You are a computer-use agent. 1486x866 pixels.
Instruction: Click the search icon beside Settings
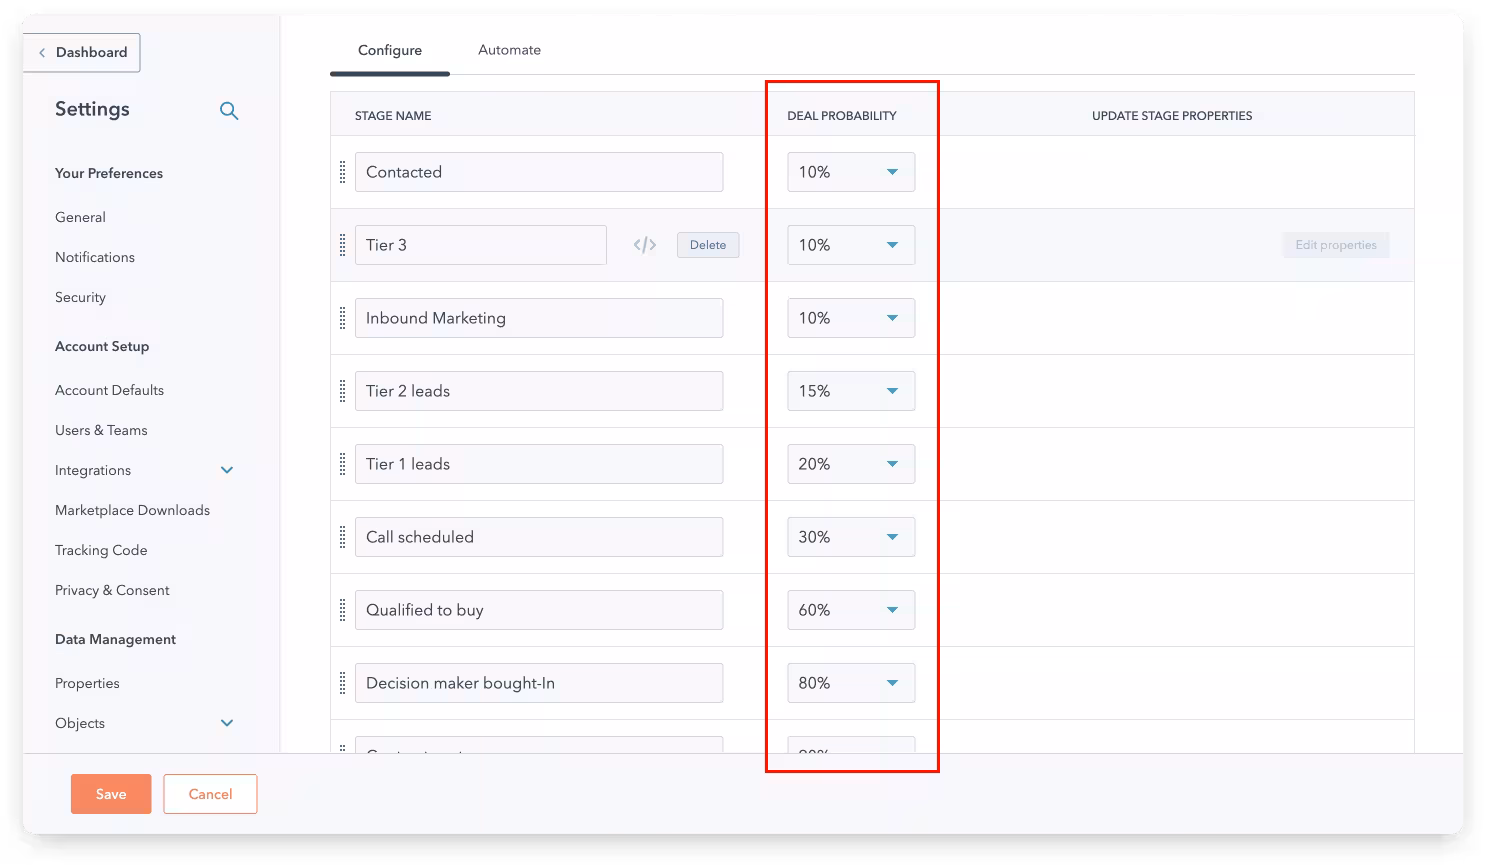tap(229, 111)
